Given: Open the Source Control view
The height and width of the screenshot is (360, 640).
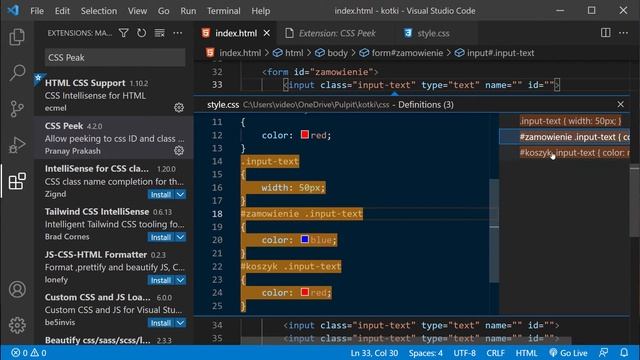Looking at the screenshot, I should pyautogui.click(x=17, y=109).
